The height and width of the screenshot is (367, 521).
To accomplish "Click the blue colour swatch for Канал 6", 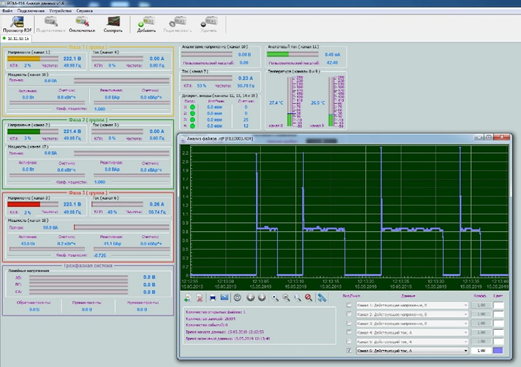I will (498, 350).
